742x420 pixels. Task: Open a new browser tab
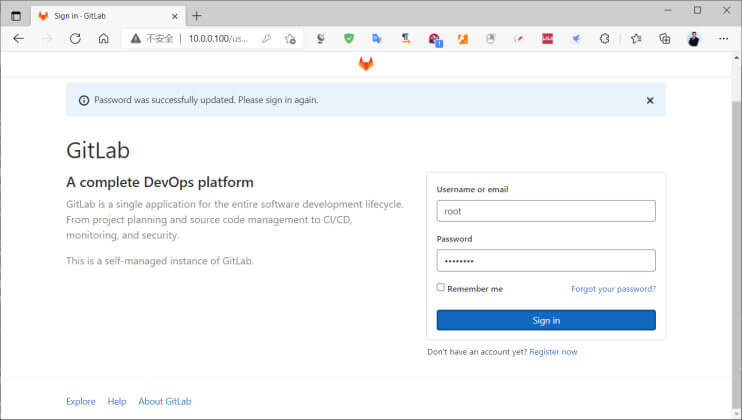click(x=197, y=16)
